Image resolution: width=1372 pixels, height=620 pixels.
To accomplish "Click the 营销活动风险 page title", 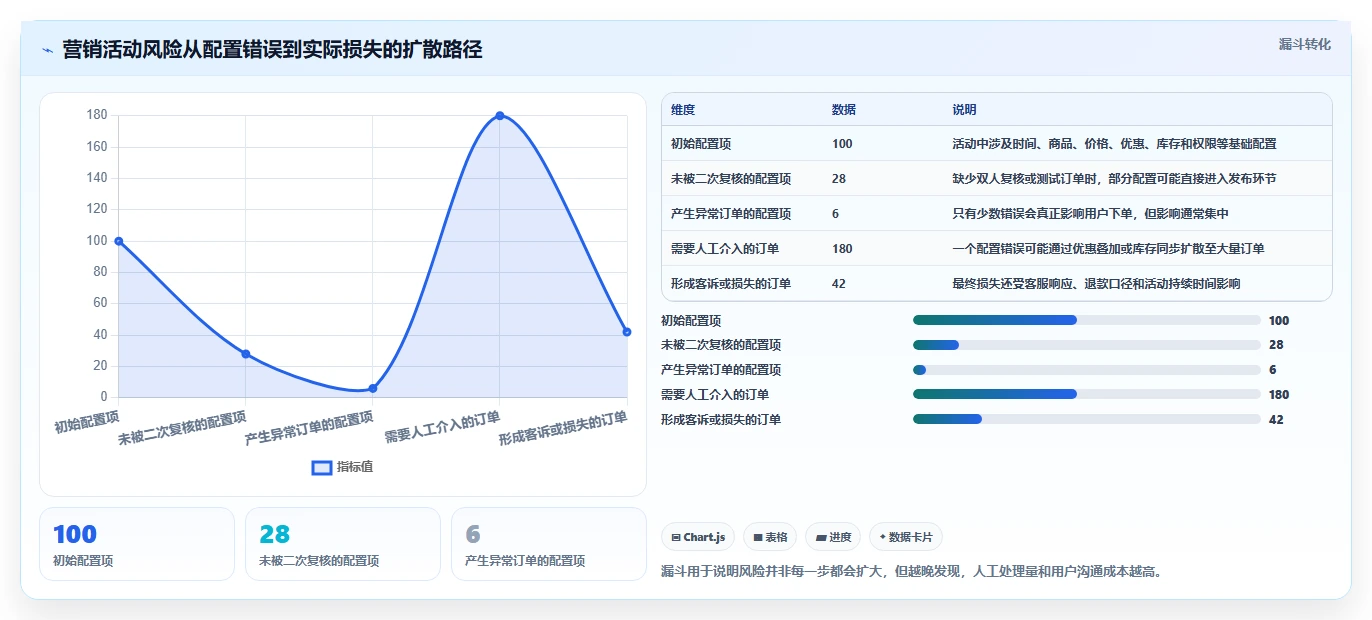I will tap(272, 49).
